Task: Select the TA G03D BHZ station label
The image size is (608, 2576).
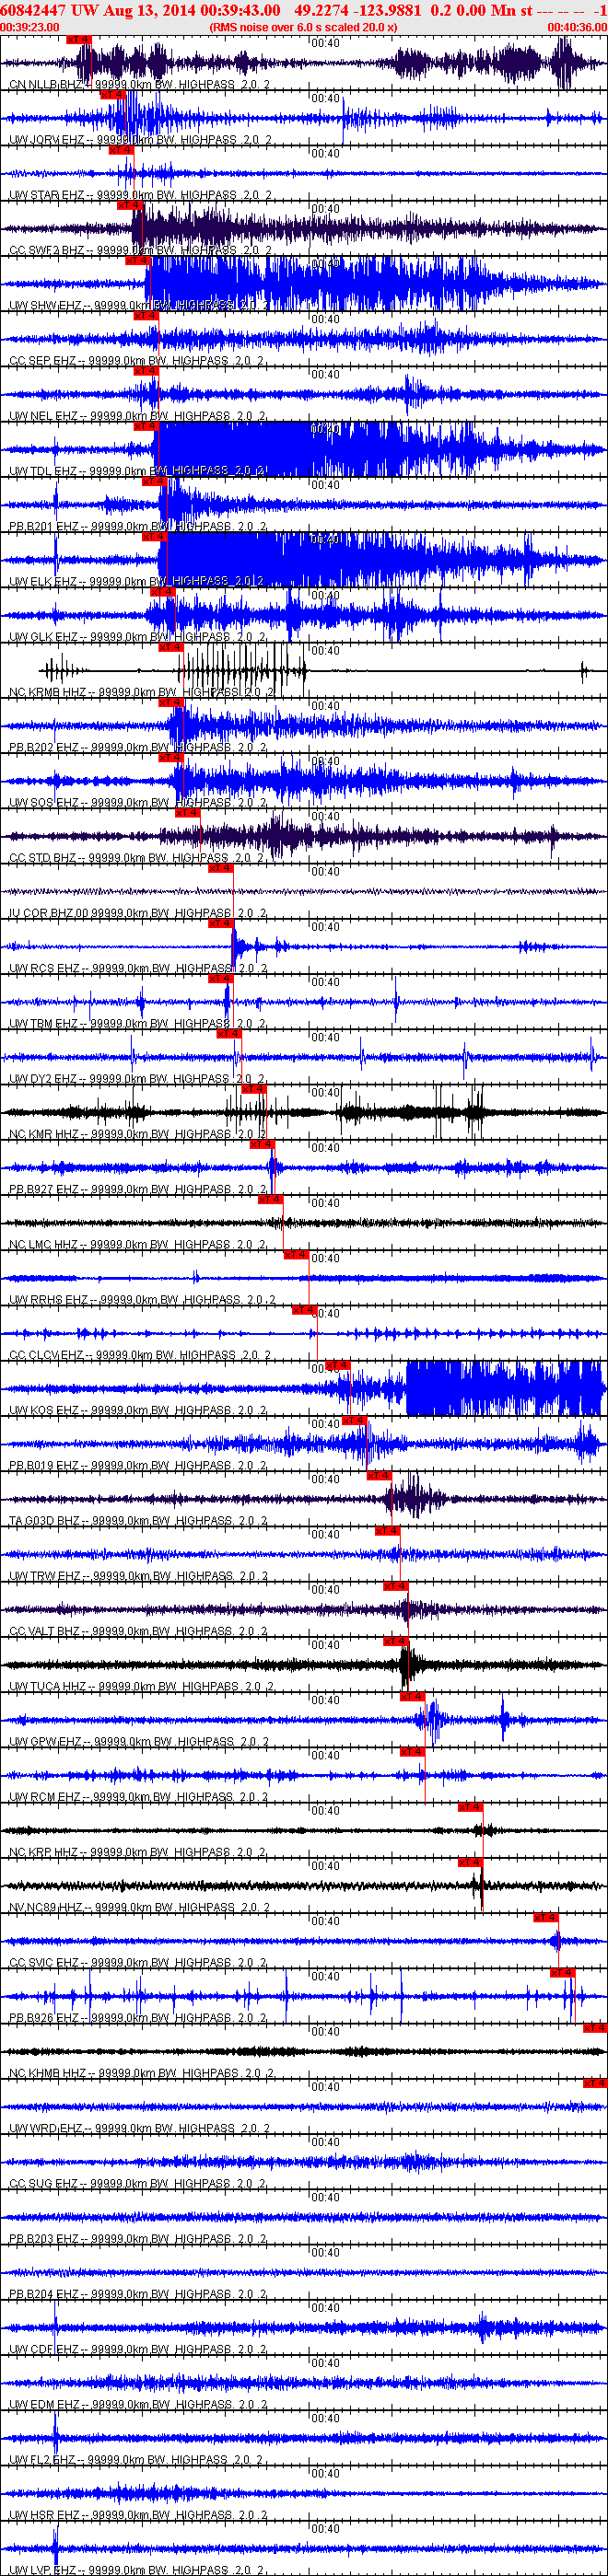Action: point(138,1520)
